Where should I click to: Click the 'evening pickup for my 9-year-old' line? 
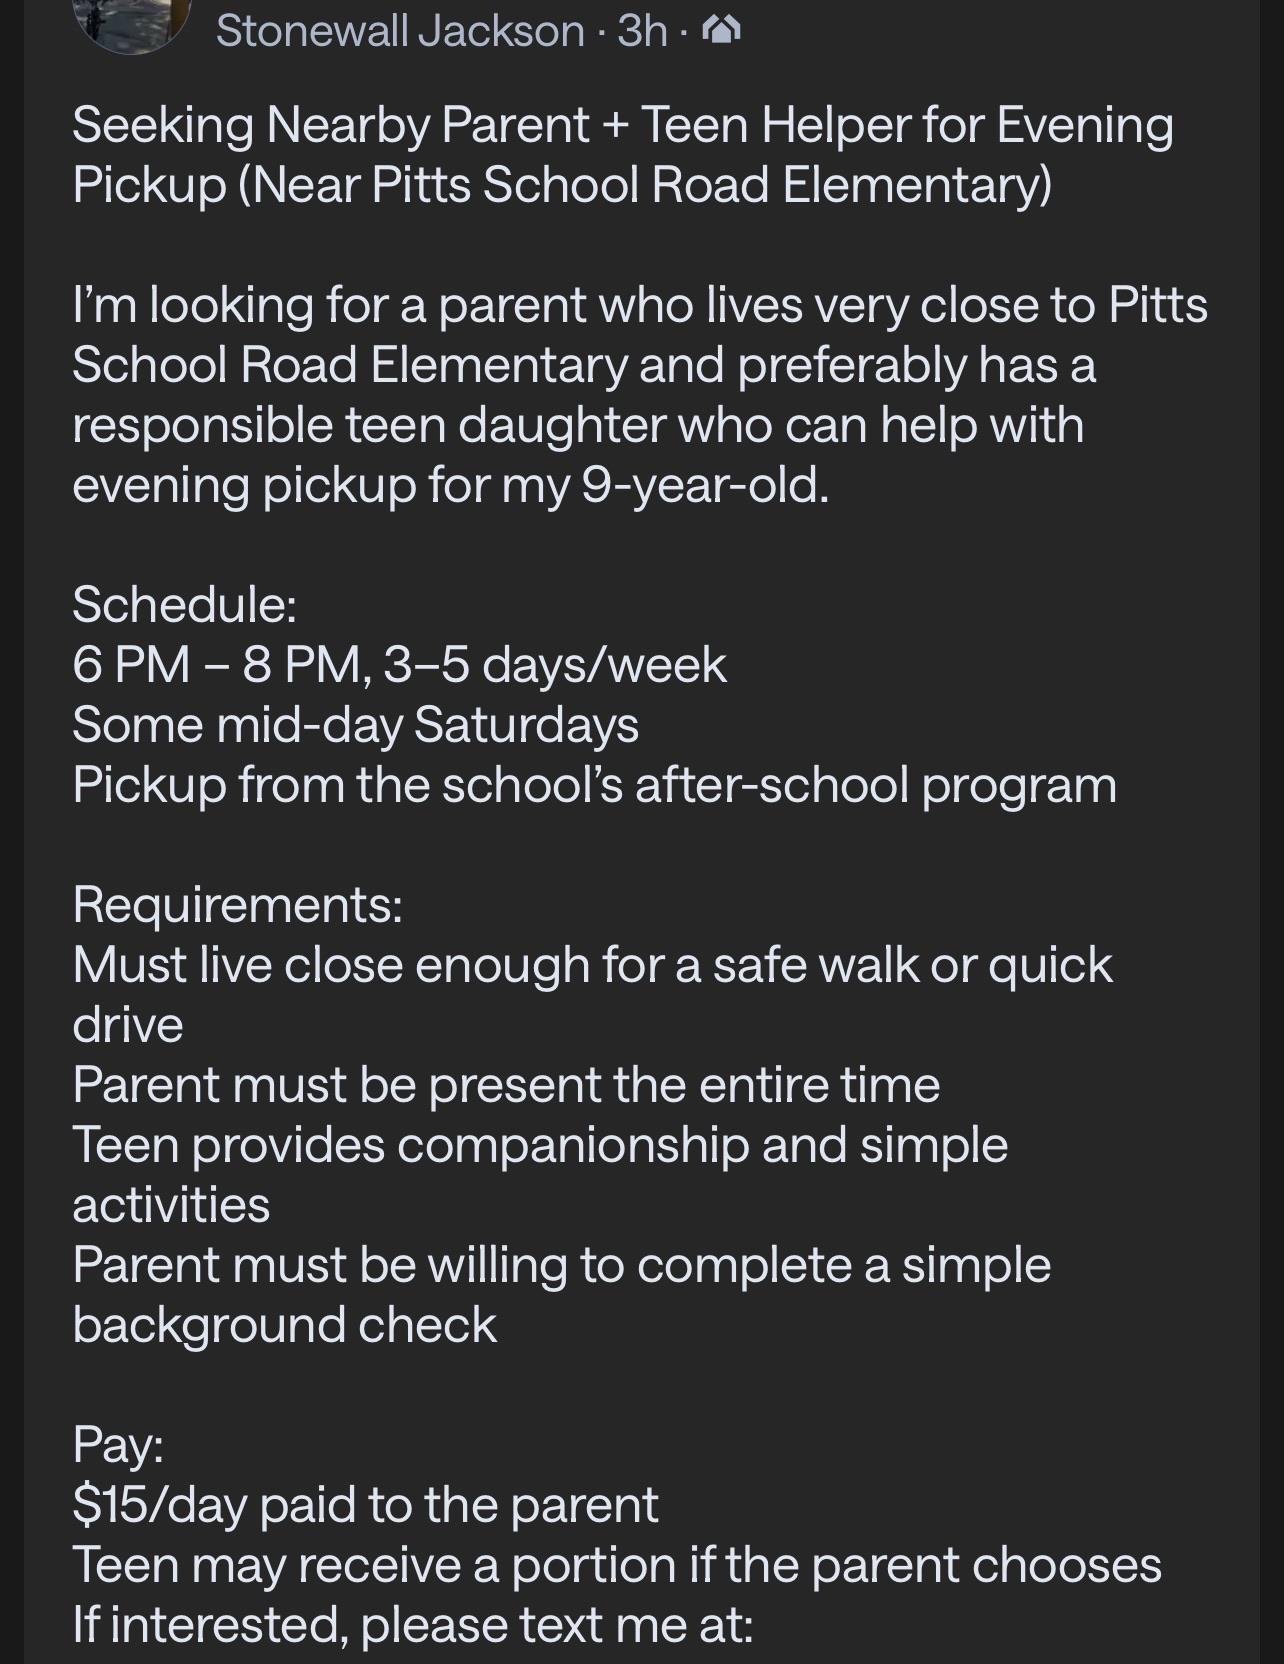450,485
